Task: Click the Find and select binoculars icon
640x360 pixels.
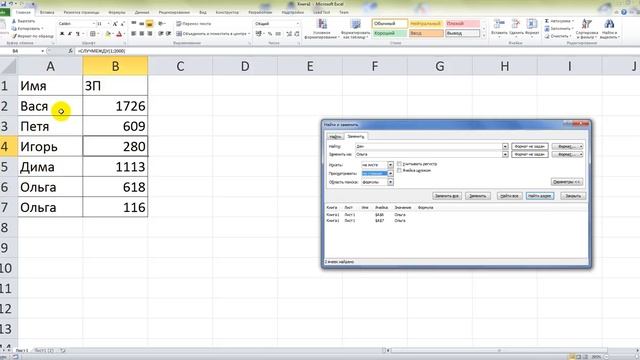Action: [609, 24]
